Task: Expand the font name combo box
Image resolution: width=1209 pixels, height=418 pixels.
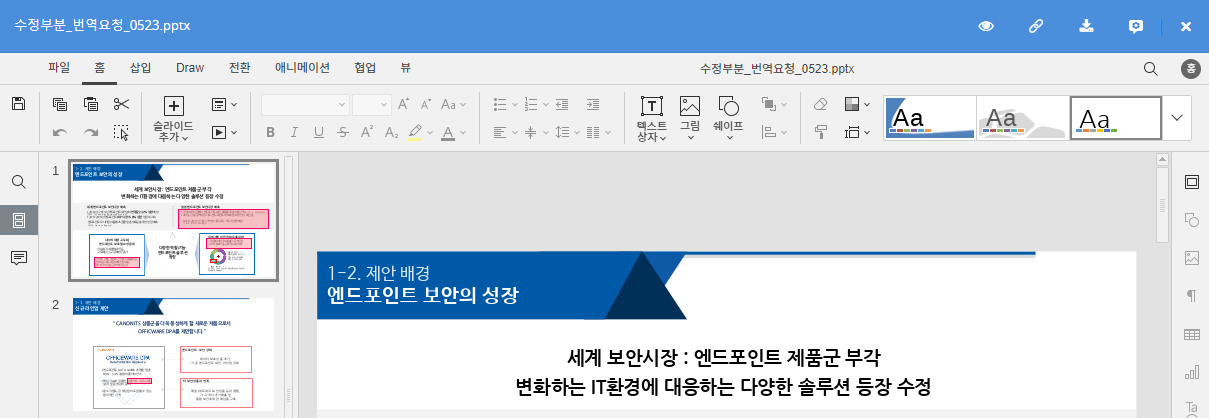Action: pos(342,104)
